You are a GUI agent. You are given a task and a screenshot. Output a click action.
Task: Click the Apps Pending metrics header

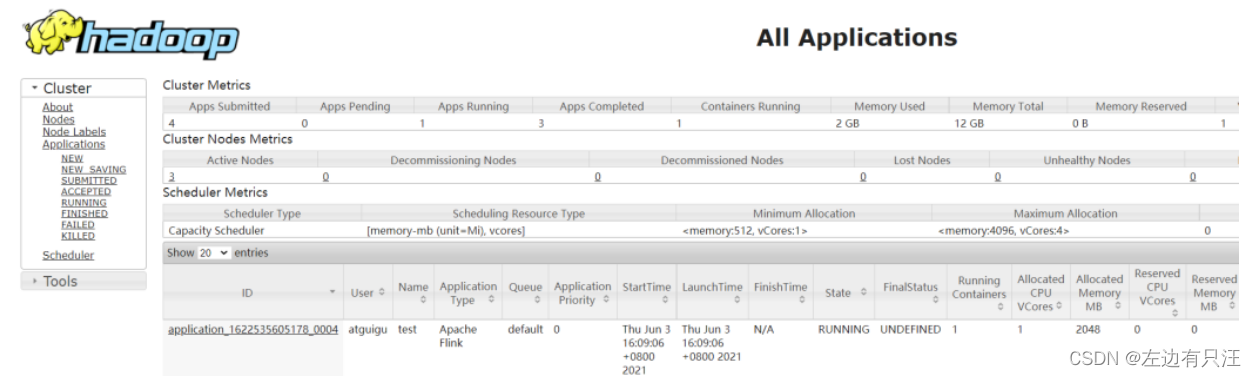[354, 106]
